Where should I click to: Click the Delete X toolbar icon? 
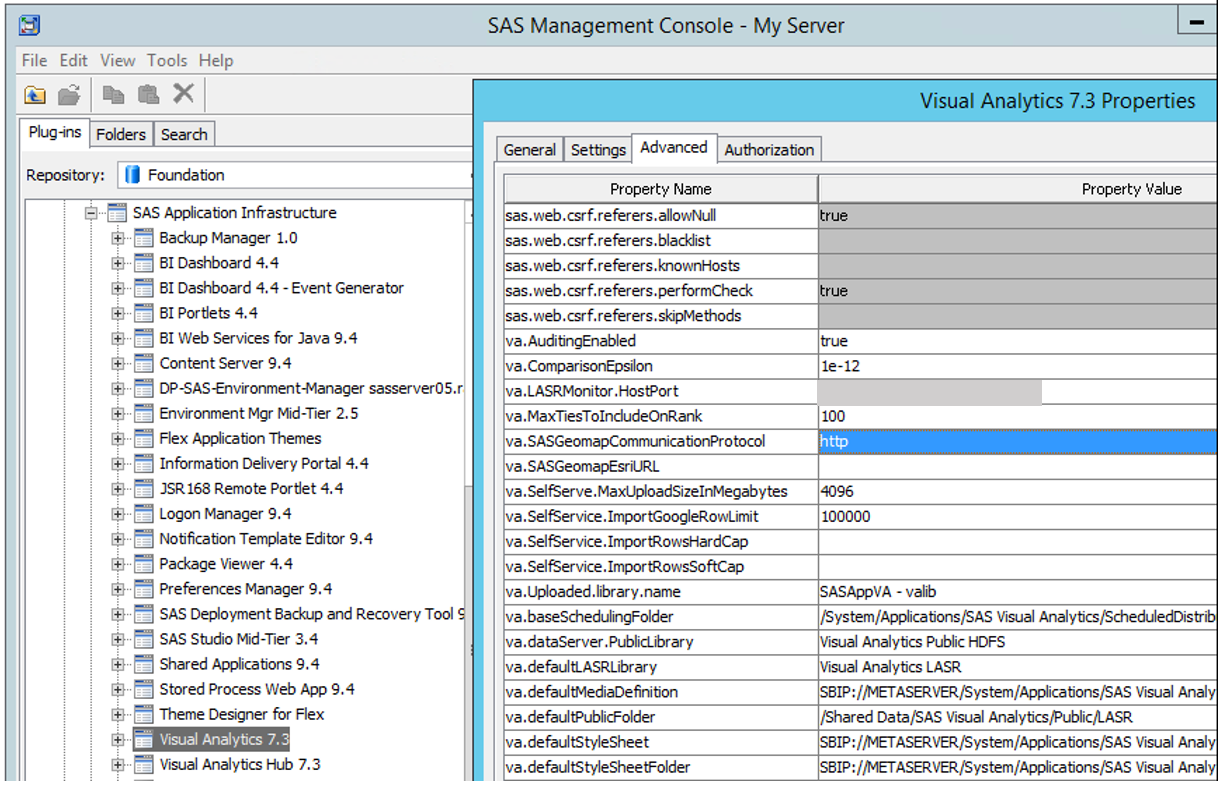pos(183,94)
